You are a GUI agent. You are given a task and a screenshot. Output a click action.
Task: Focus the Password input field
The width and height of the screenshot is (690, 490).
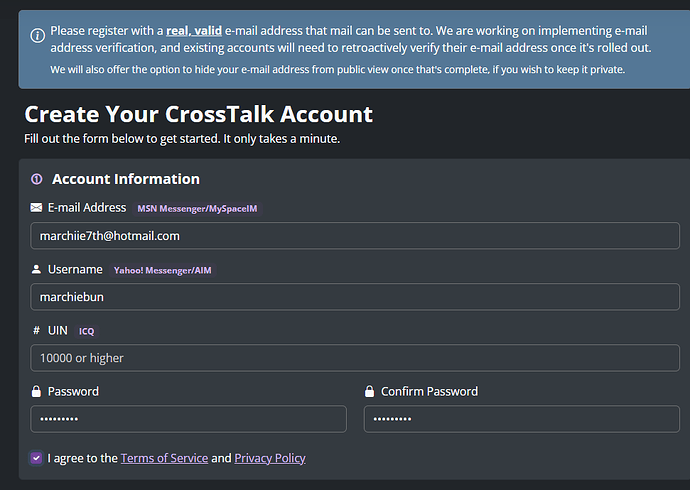(188, 419)
